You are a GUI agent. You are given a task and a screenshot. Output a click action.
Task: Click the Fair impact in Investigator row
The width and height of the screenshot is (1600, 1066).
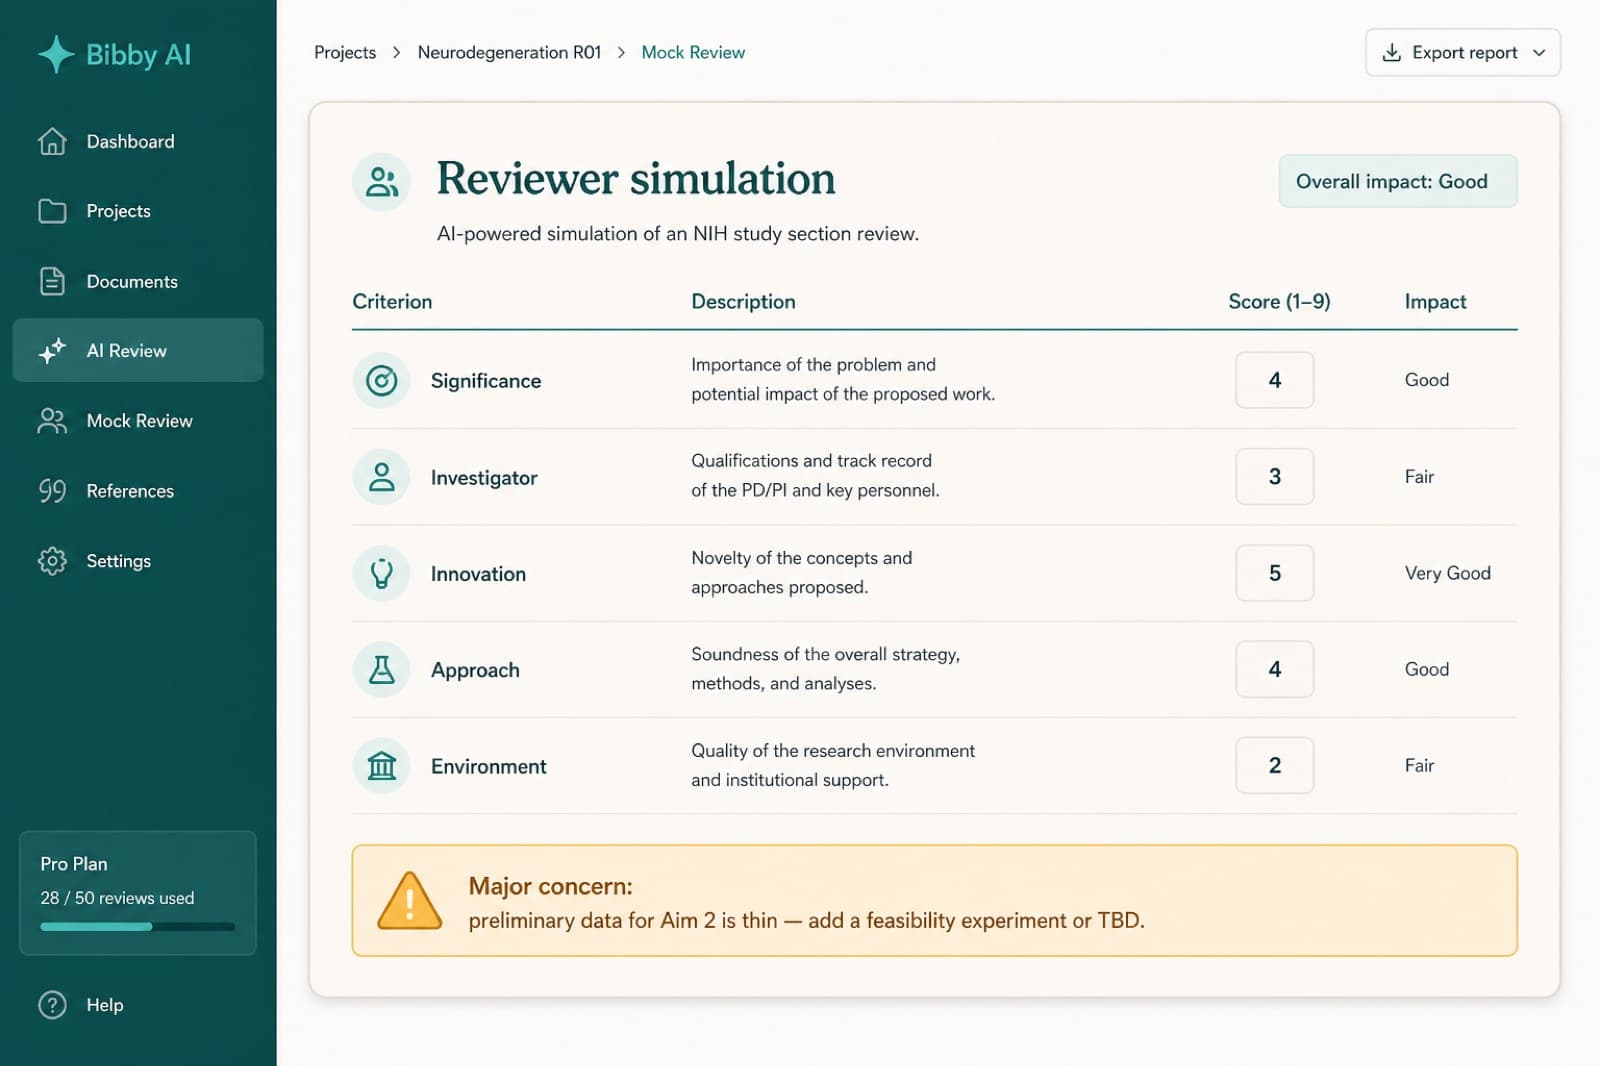[x=1419, y=477]
